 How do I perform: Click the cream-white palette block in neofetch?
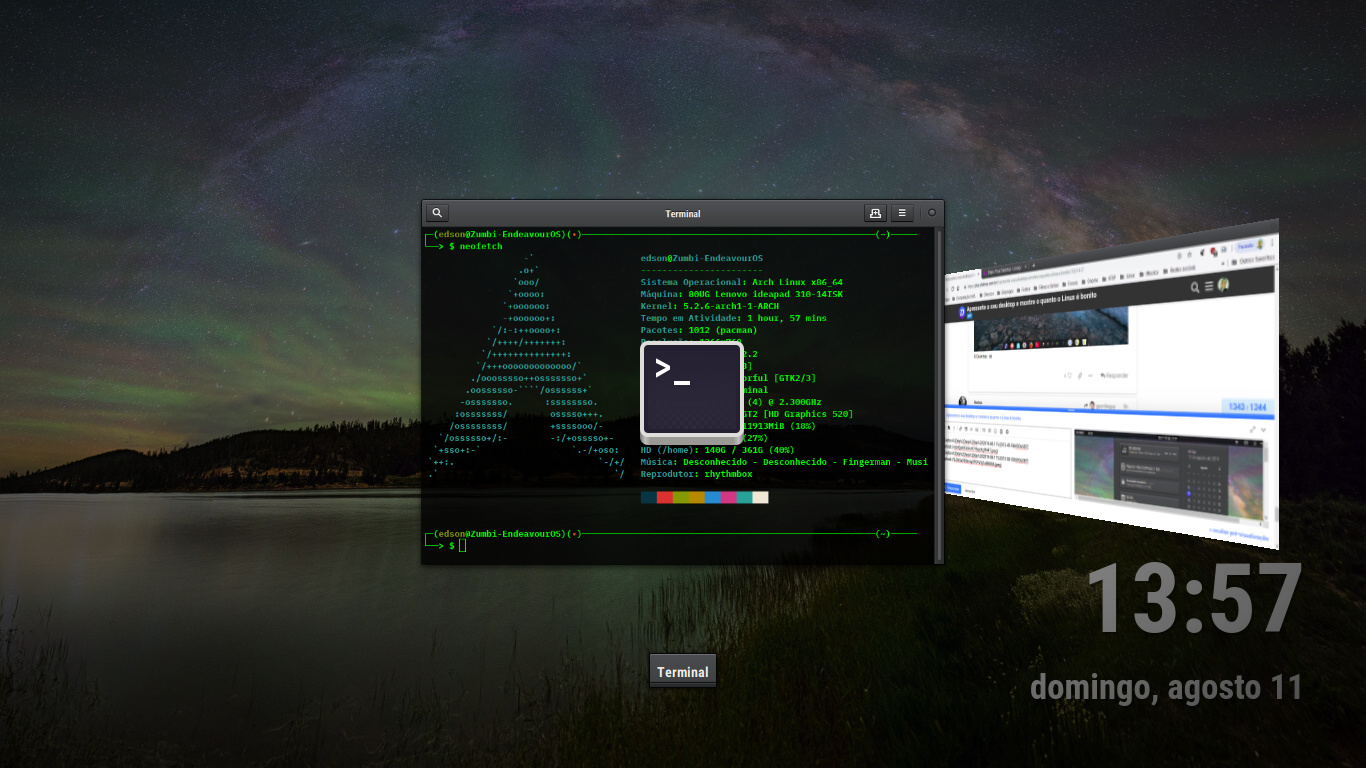(x=761, y=497)
